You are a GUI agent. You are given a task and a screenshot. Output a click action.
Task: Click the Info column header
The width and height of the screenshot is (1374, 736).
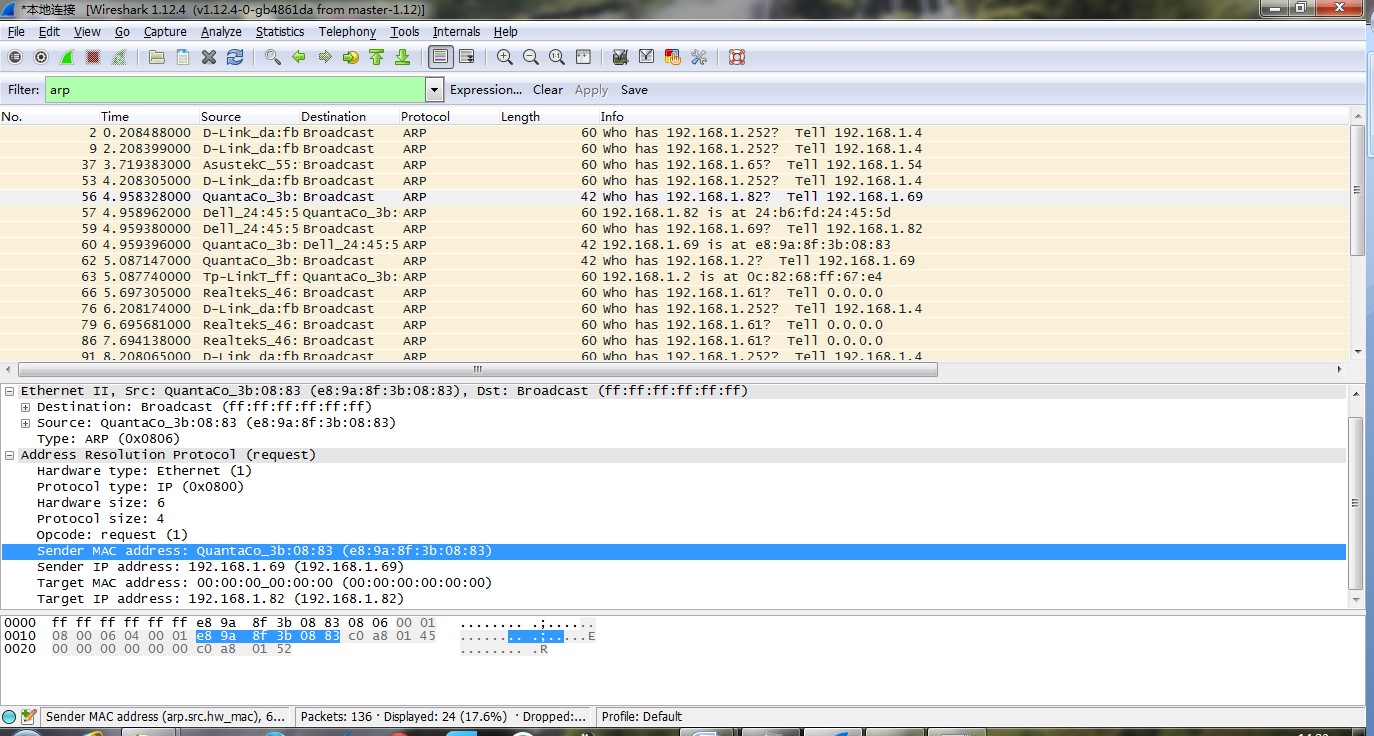pyautogui.click(x=972, y=116)
